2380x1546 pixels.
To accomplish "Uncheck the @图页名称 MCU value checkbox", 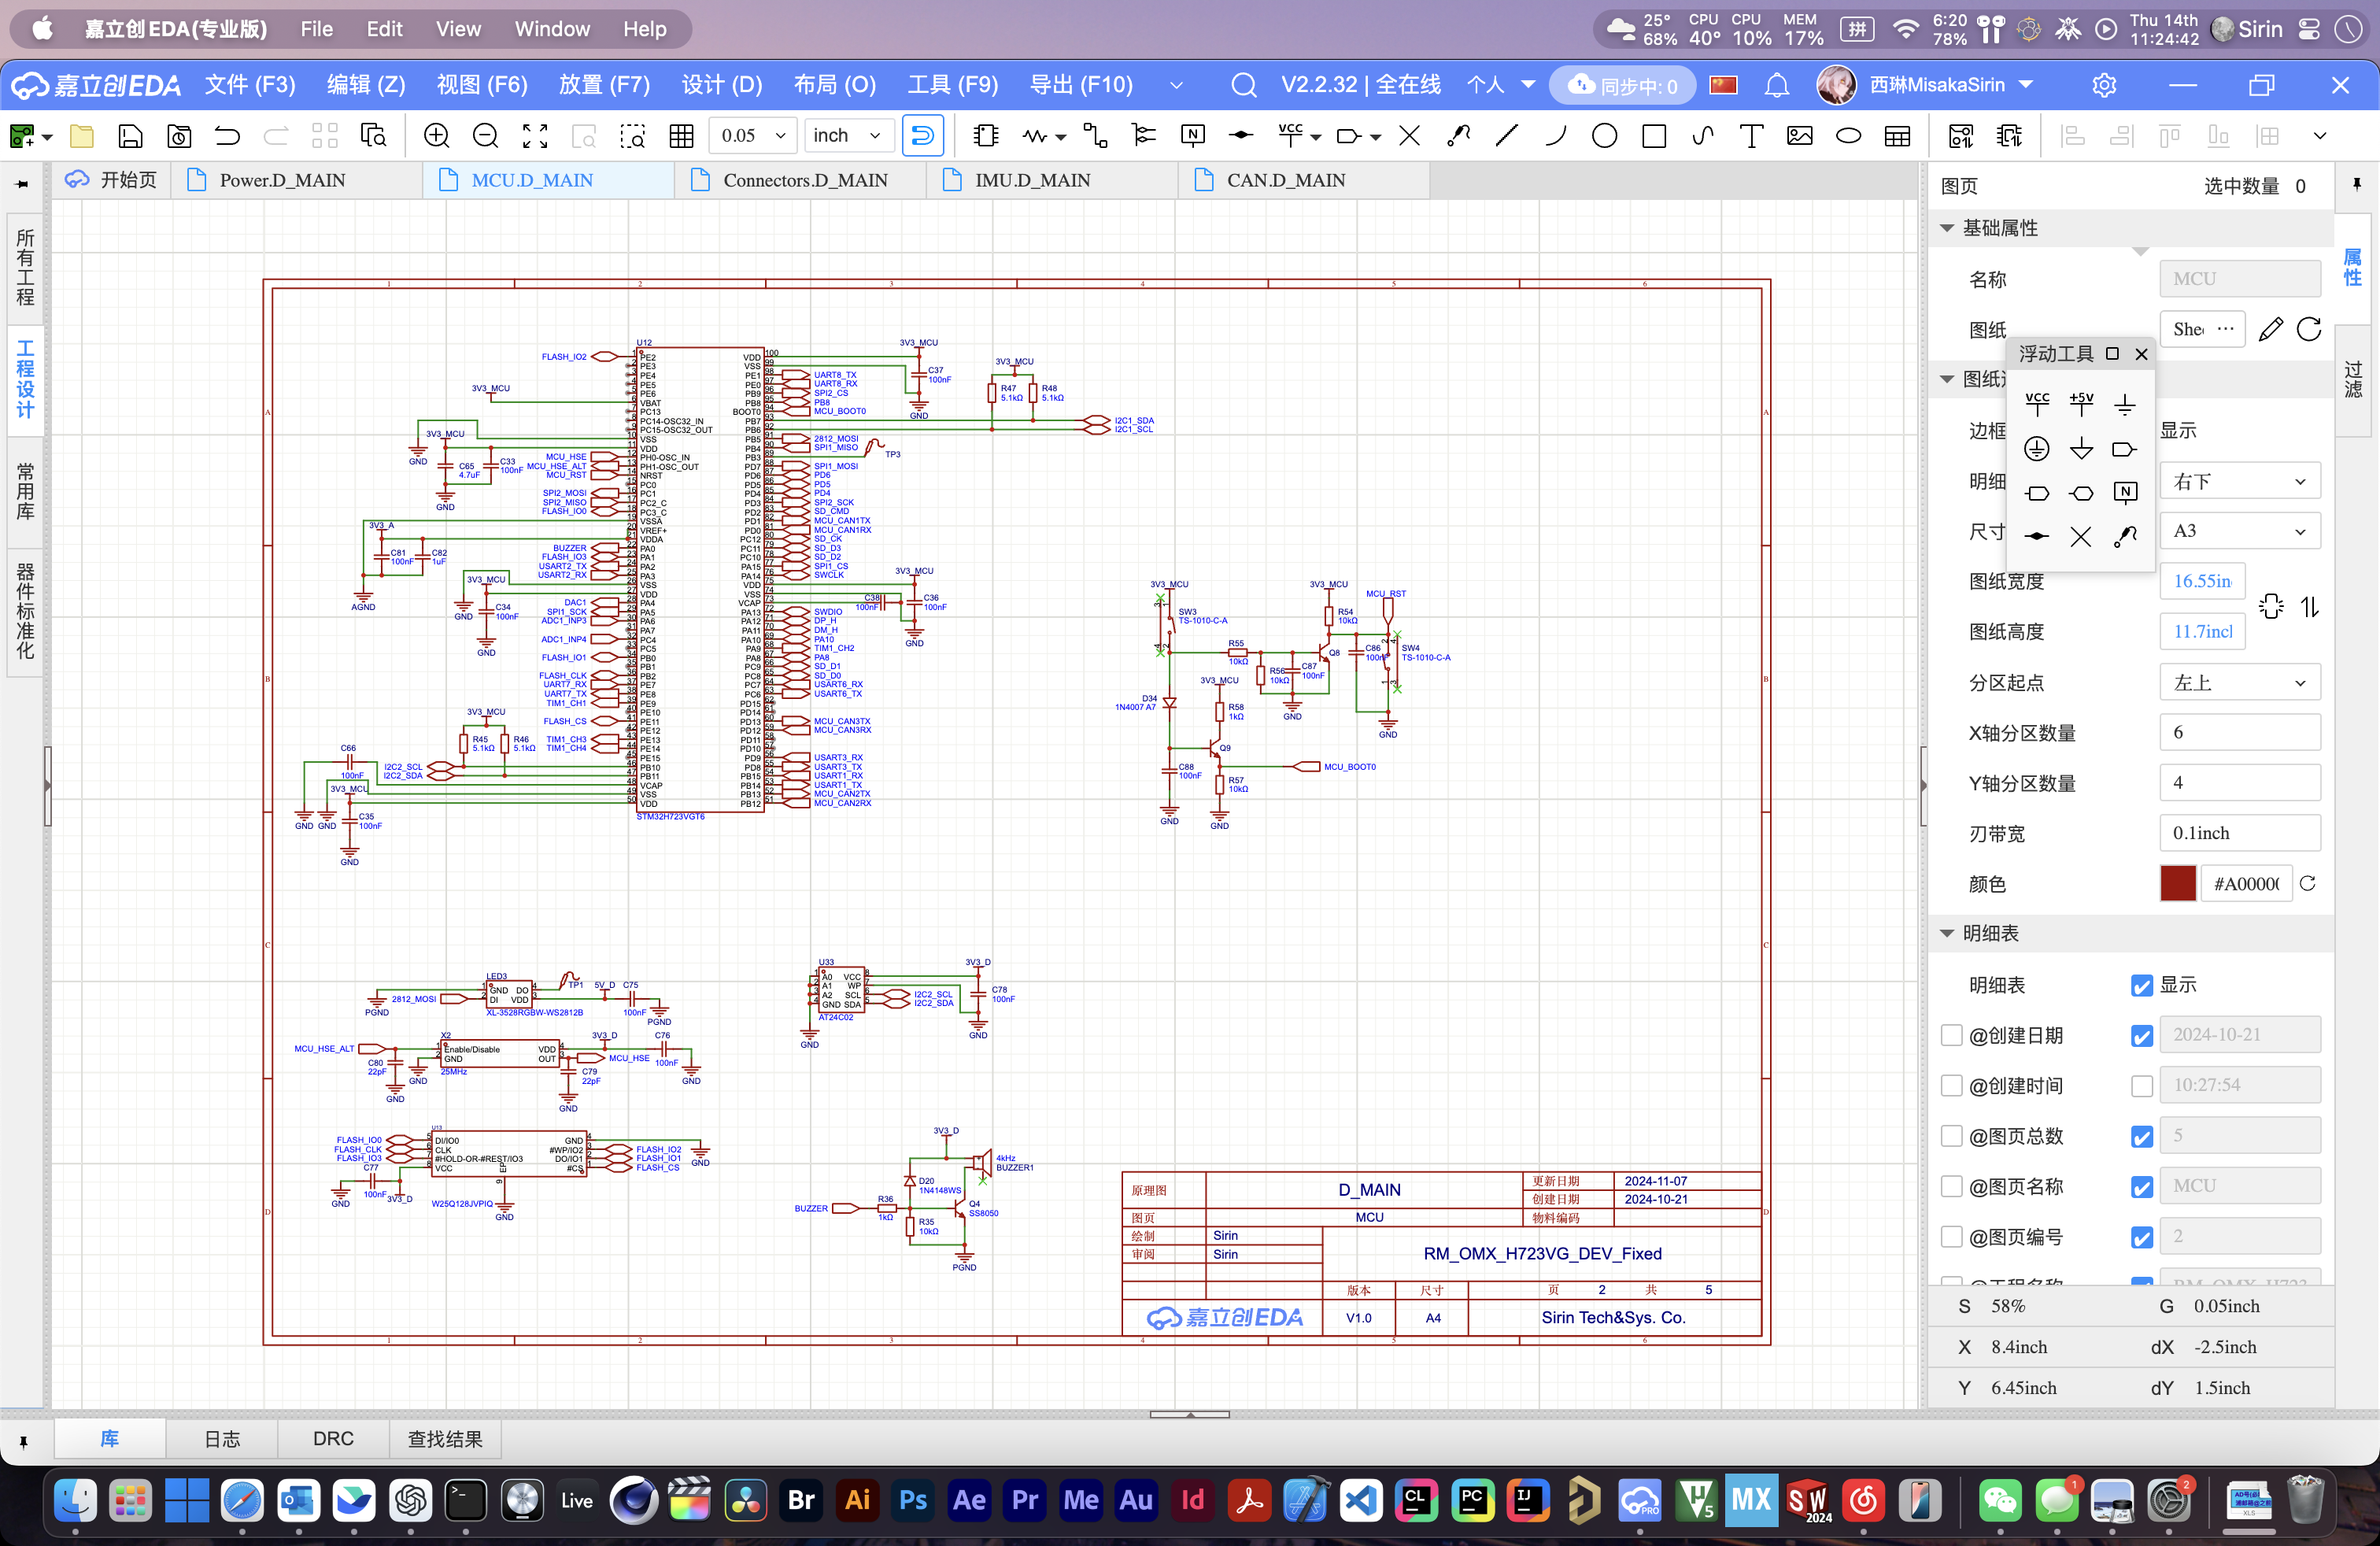I will click(x=2141, y=1186).
